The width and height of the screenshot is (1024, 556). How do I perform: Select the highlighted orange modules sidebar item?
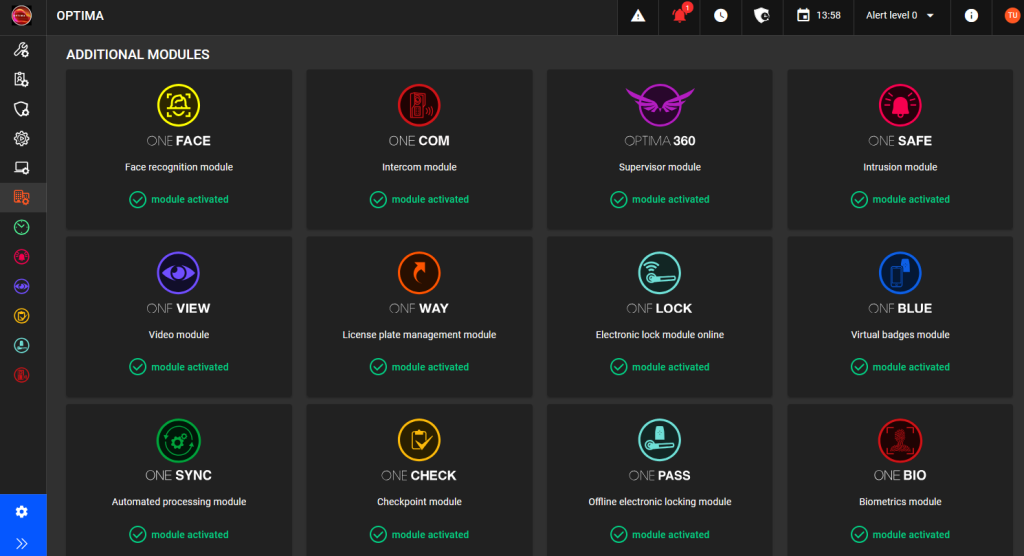click(22, 197)
